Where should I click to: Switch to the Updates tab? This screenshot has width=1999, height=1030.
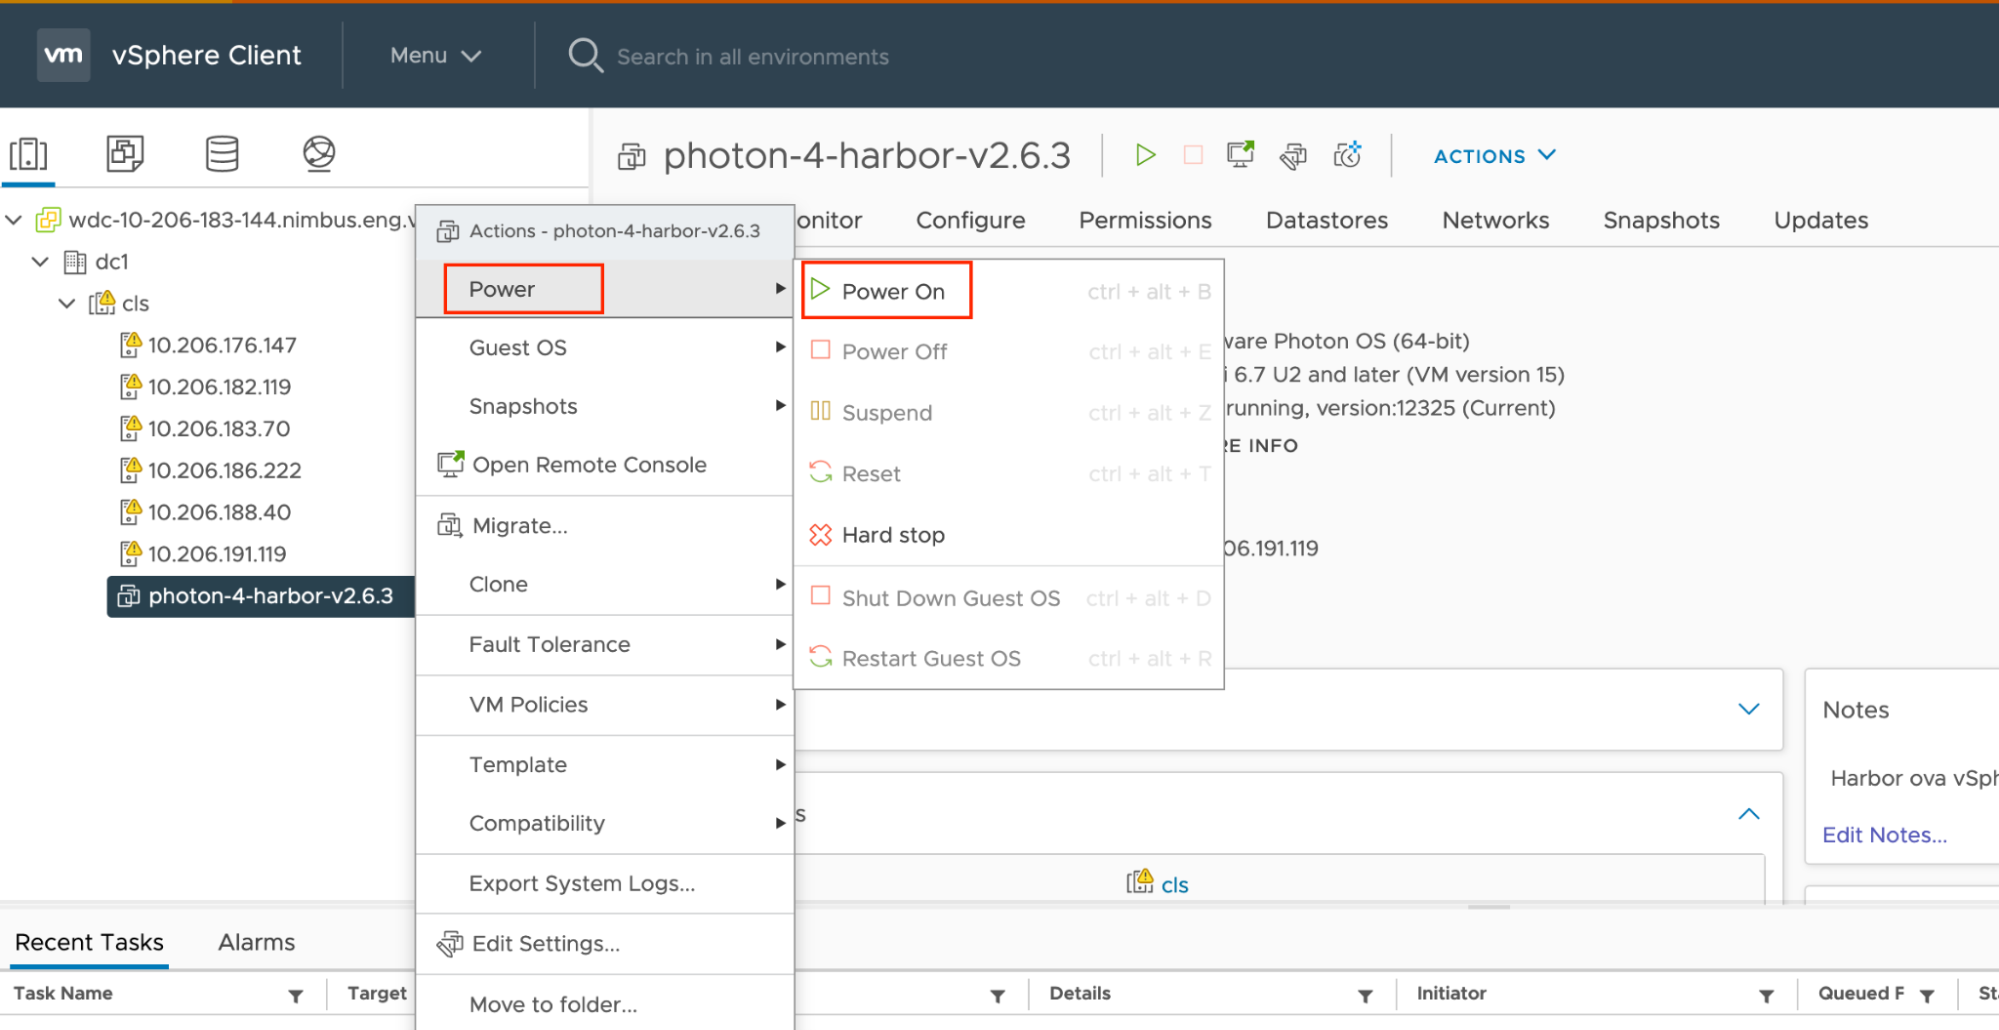tap(1820, 220)
